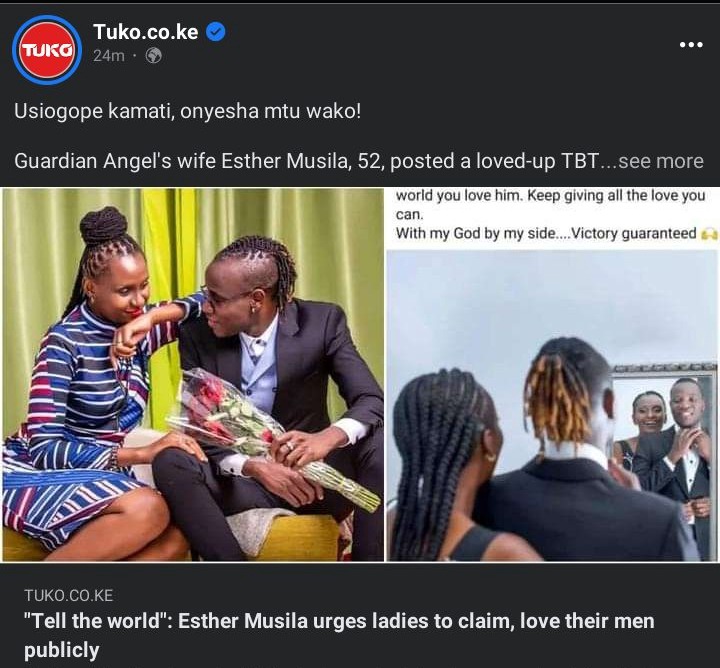Click the blue verified badge checkmark
720x668 pixels.
(215, 32)
